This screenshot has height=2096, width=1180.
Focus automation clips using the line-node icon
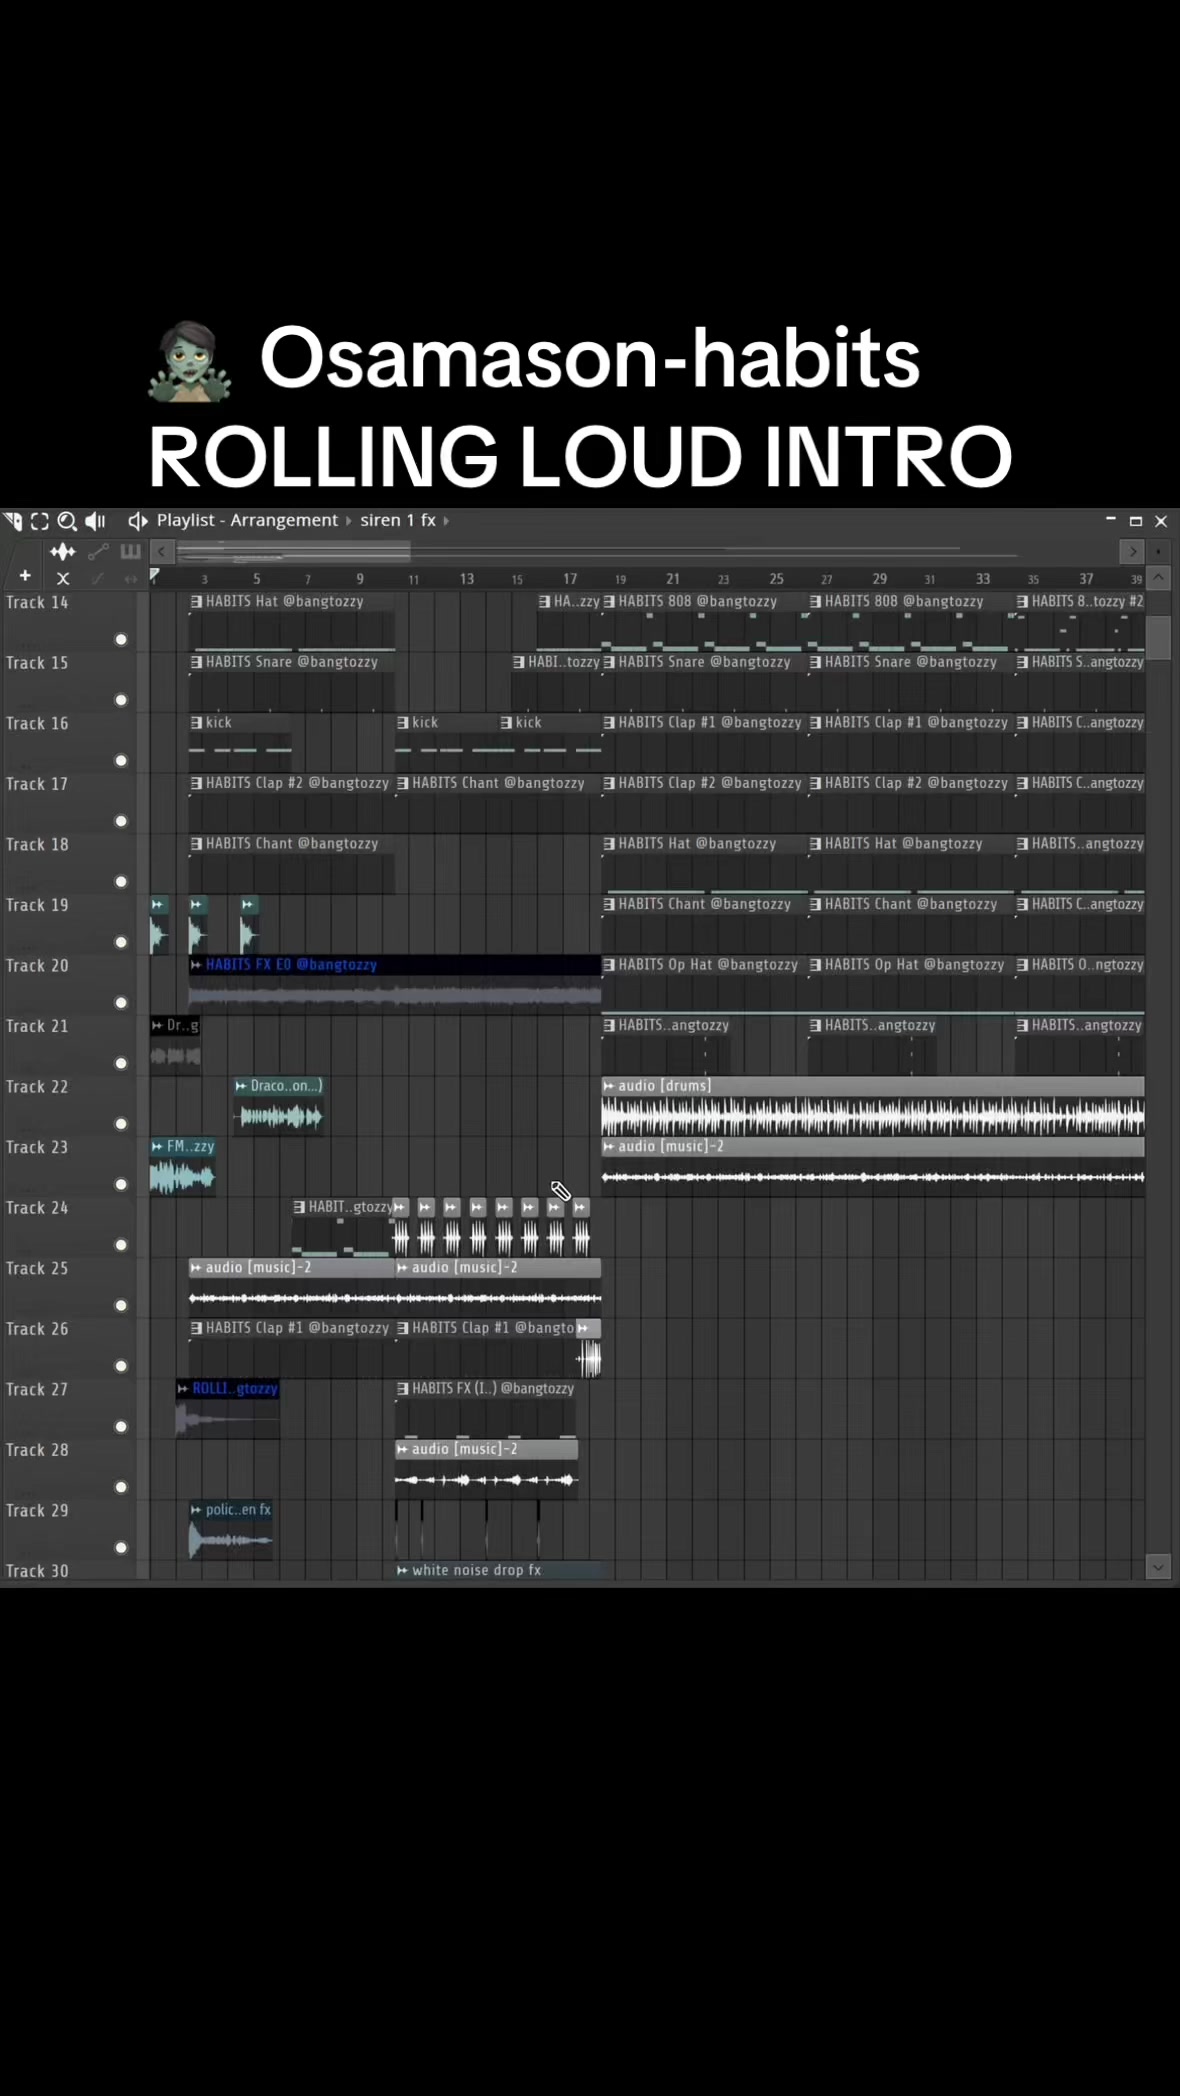tap(98, 551)
